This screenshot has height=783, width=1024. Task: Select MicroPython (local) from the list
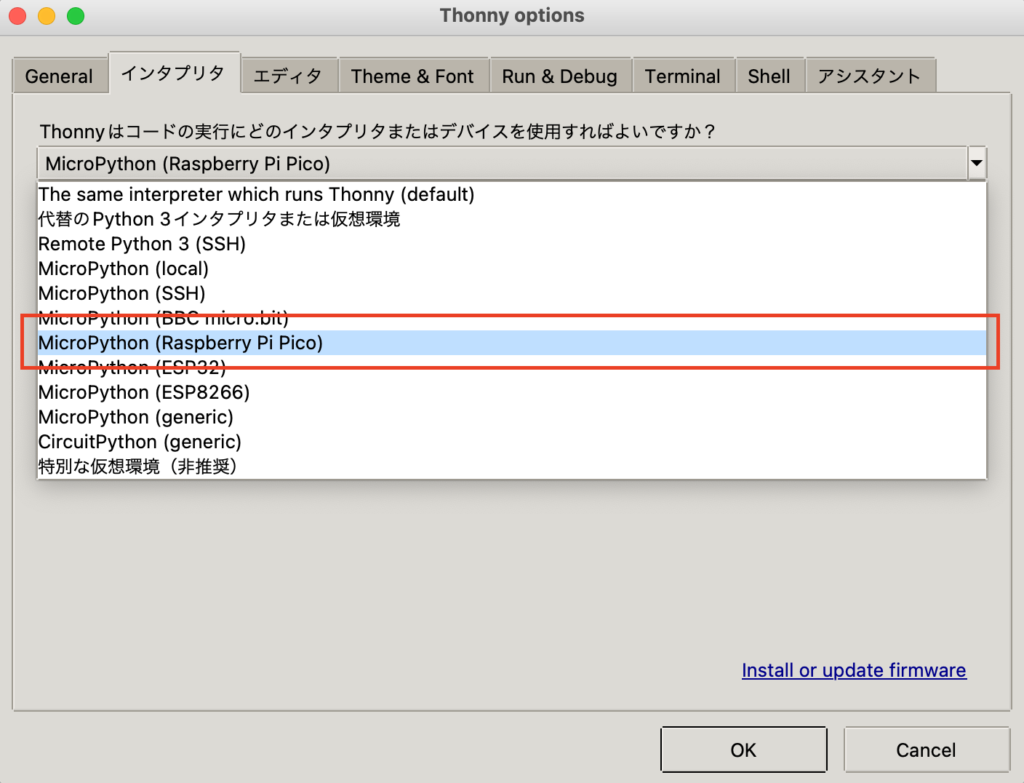pyautogui.click(x=511, y=268)
